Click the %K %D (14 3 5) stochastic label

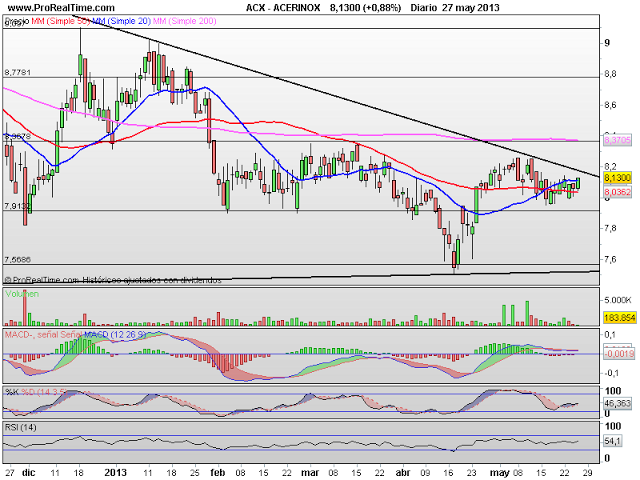tap(35, 392)
